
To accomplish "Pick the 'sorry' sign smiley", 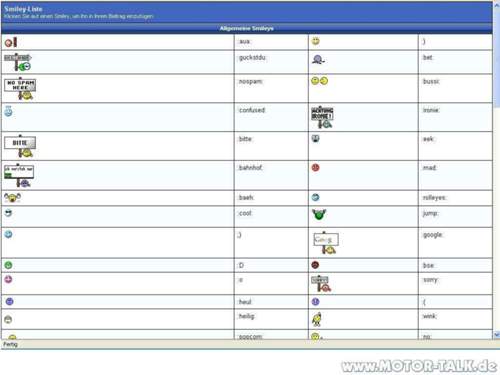I will (321, 284).
